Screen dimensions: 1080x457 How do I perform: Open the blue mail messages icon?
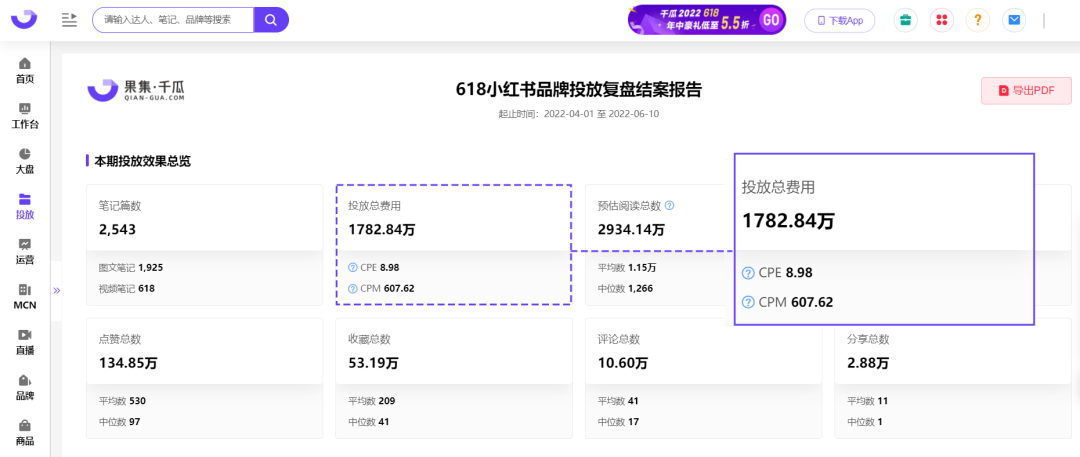point(1014,20)
